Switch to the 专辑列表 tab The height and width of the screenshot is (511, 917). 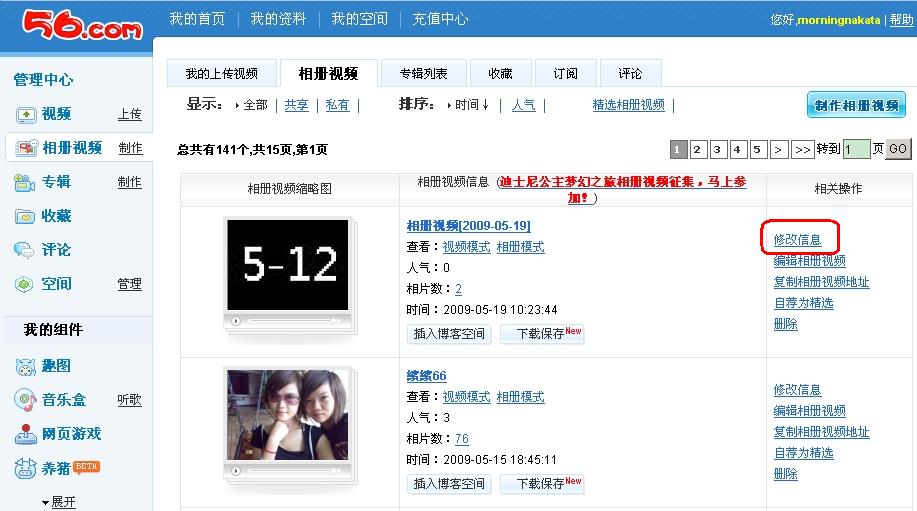pyautogui.click(x=423, y=74)
